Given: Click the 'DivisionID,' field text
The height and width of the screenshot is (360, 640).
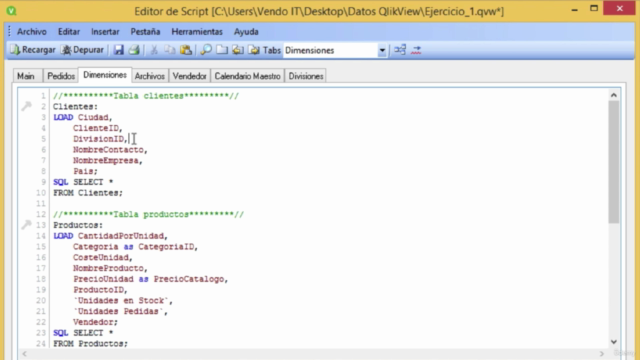Looking at the screenshot, I should tap(100, 139).
